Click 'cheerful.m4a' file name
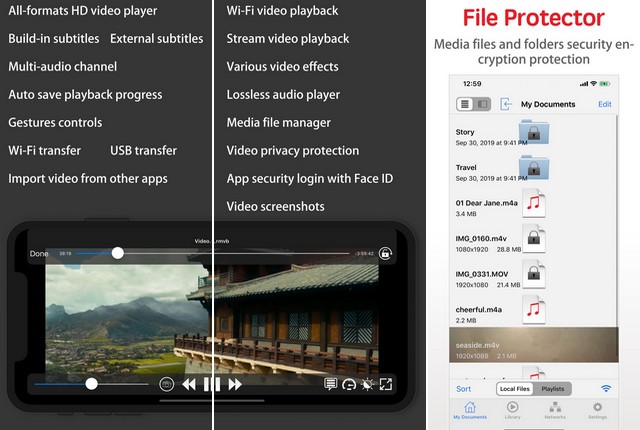 (479, 309)
